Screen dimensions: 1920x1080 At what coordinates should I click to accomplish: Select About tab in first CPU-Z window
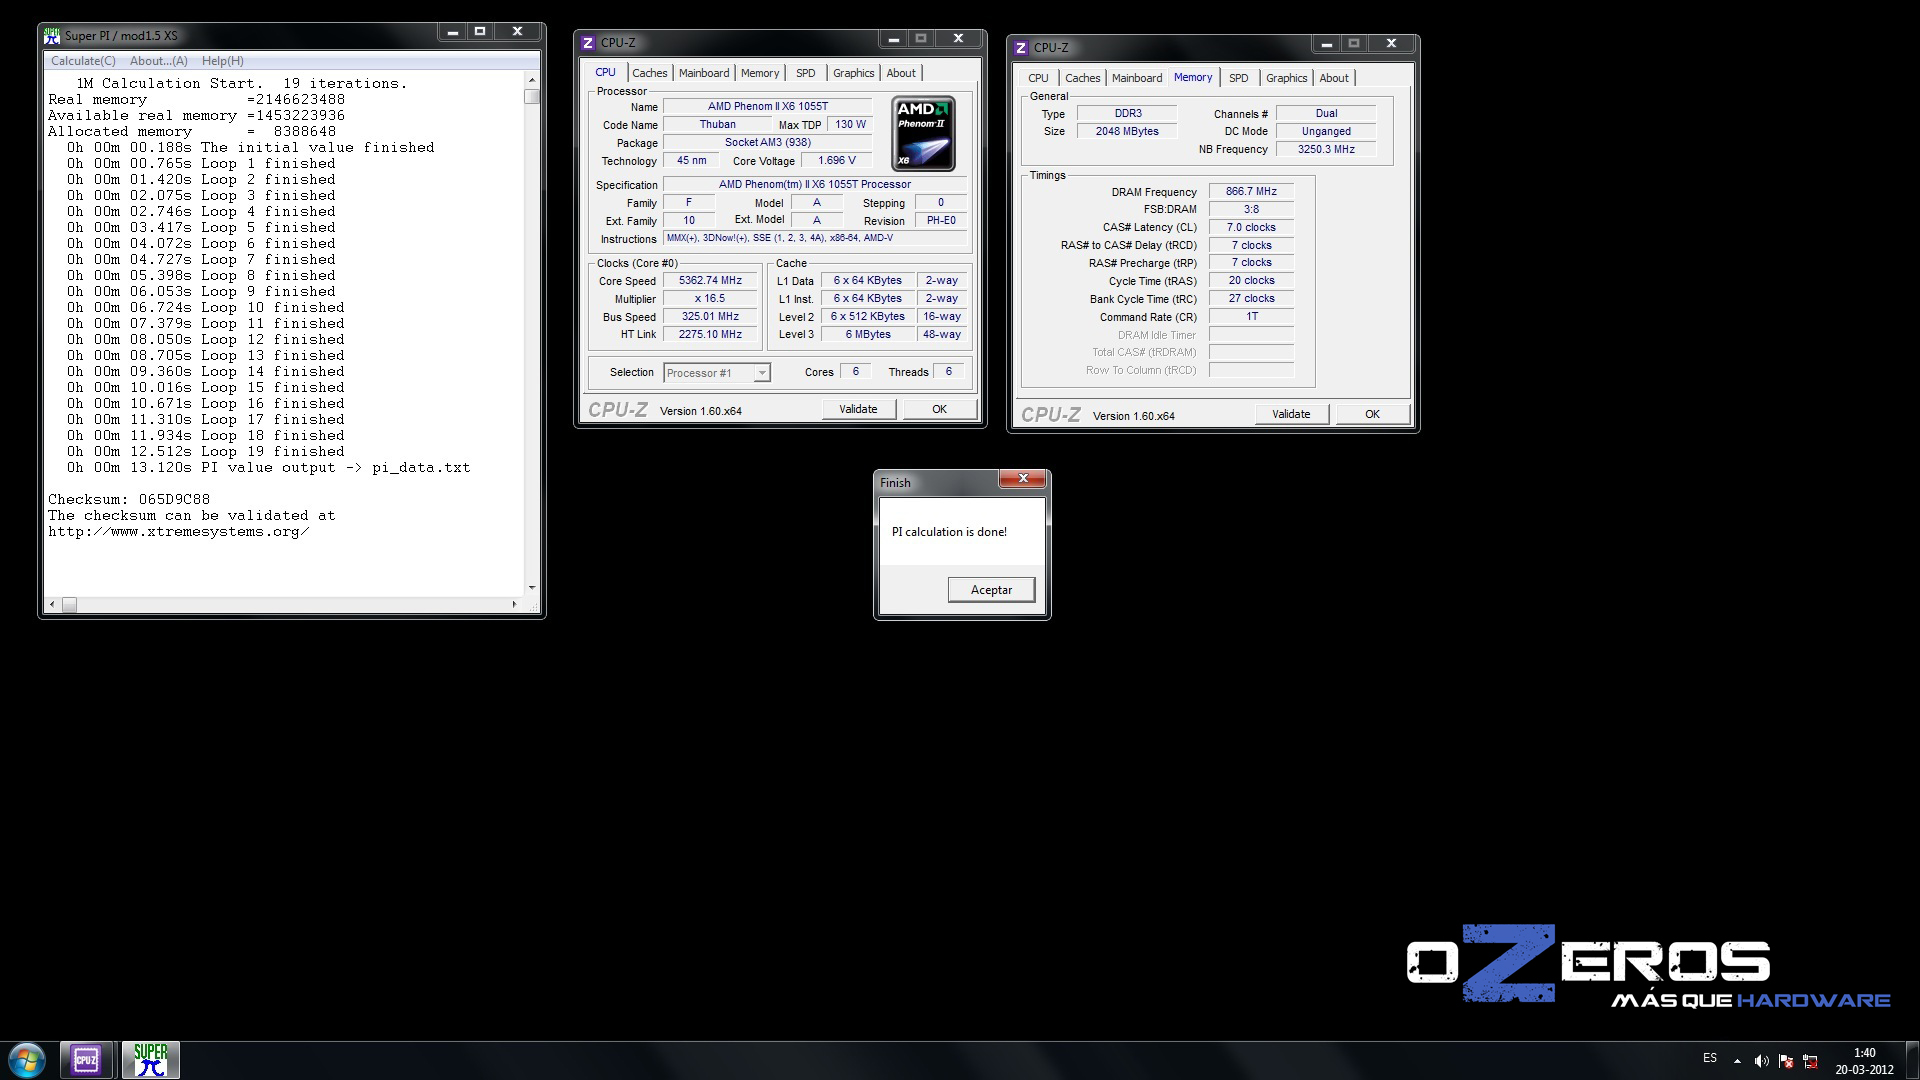[901, 73]
